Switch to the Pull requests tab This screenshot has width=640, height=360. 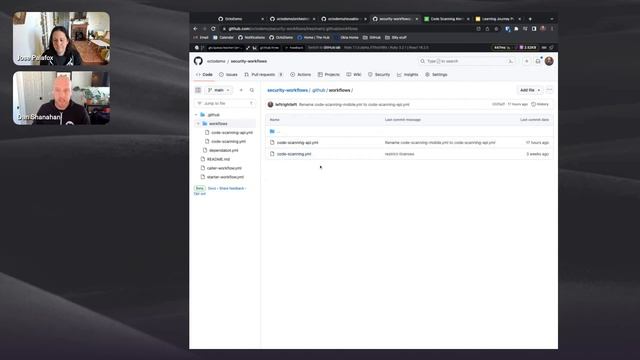click(x=263, y=75)
